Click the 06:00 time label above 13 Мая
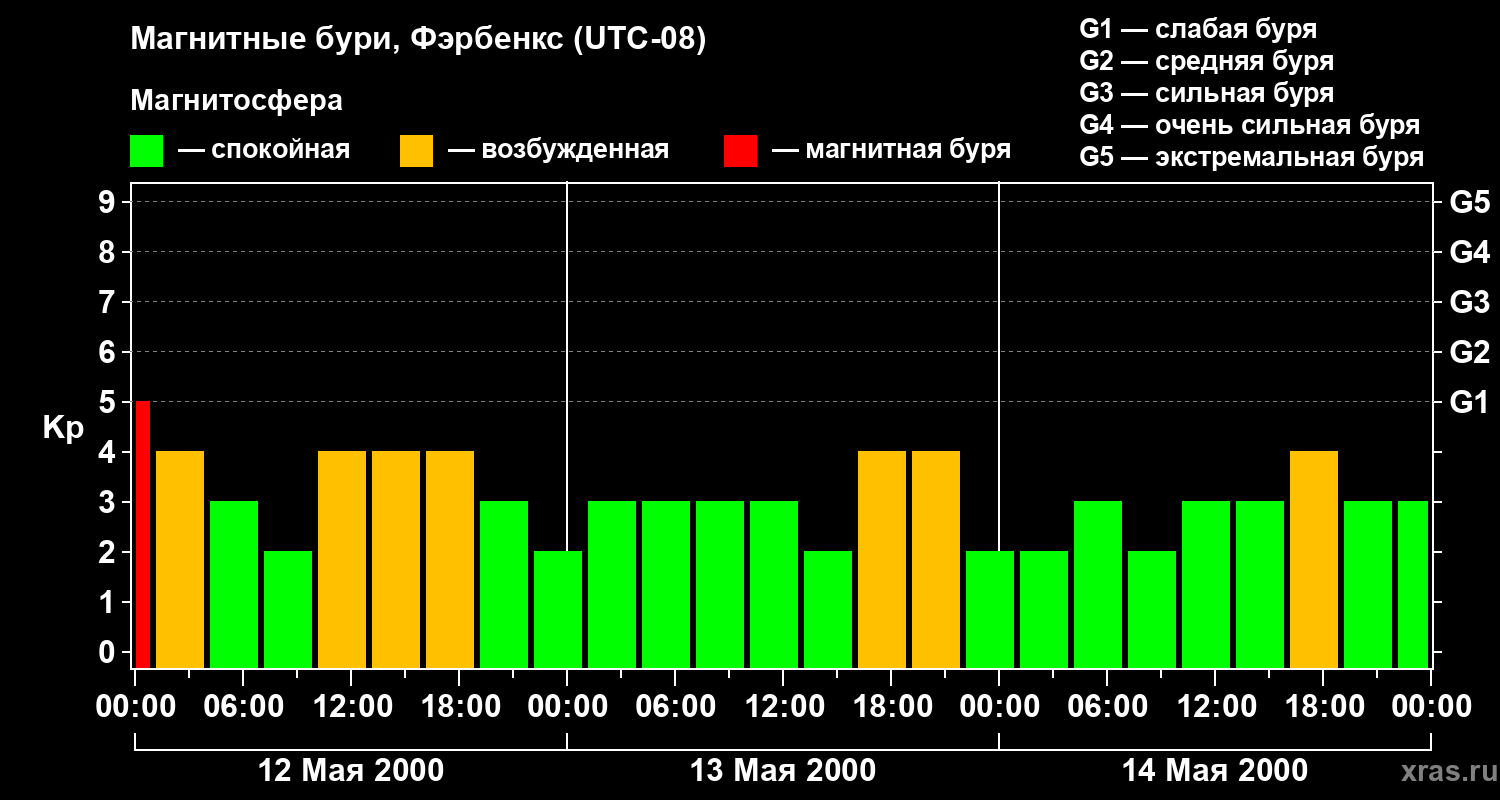Screen dimensions: 1500x800 (x=675, y=707)
